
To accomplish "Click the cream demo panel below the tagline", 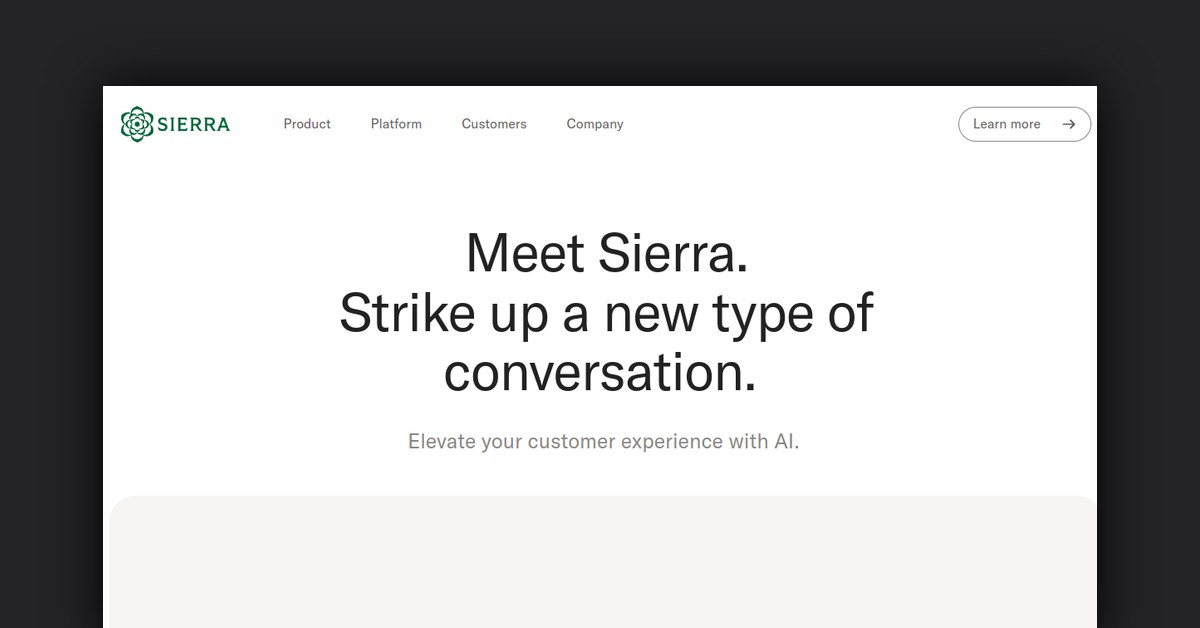I will [600, 565].
